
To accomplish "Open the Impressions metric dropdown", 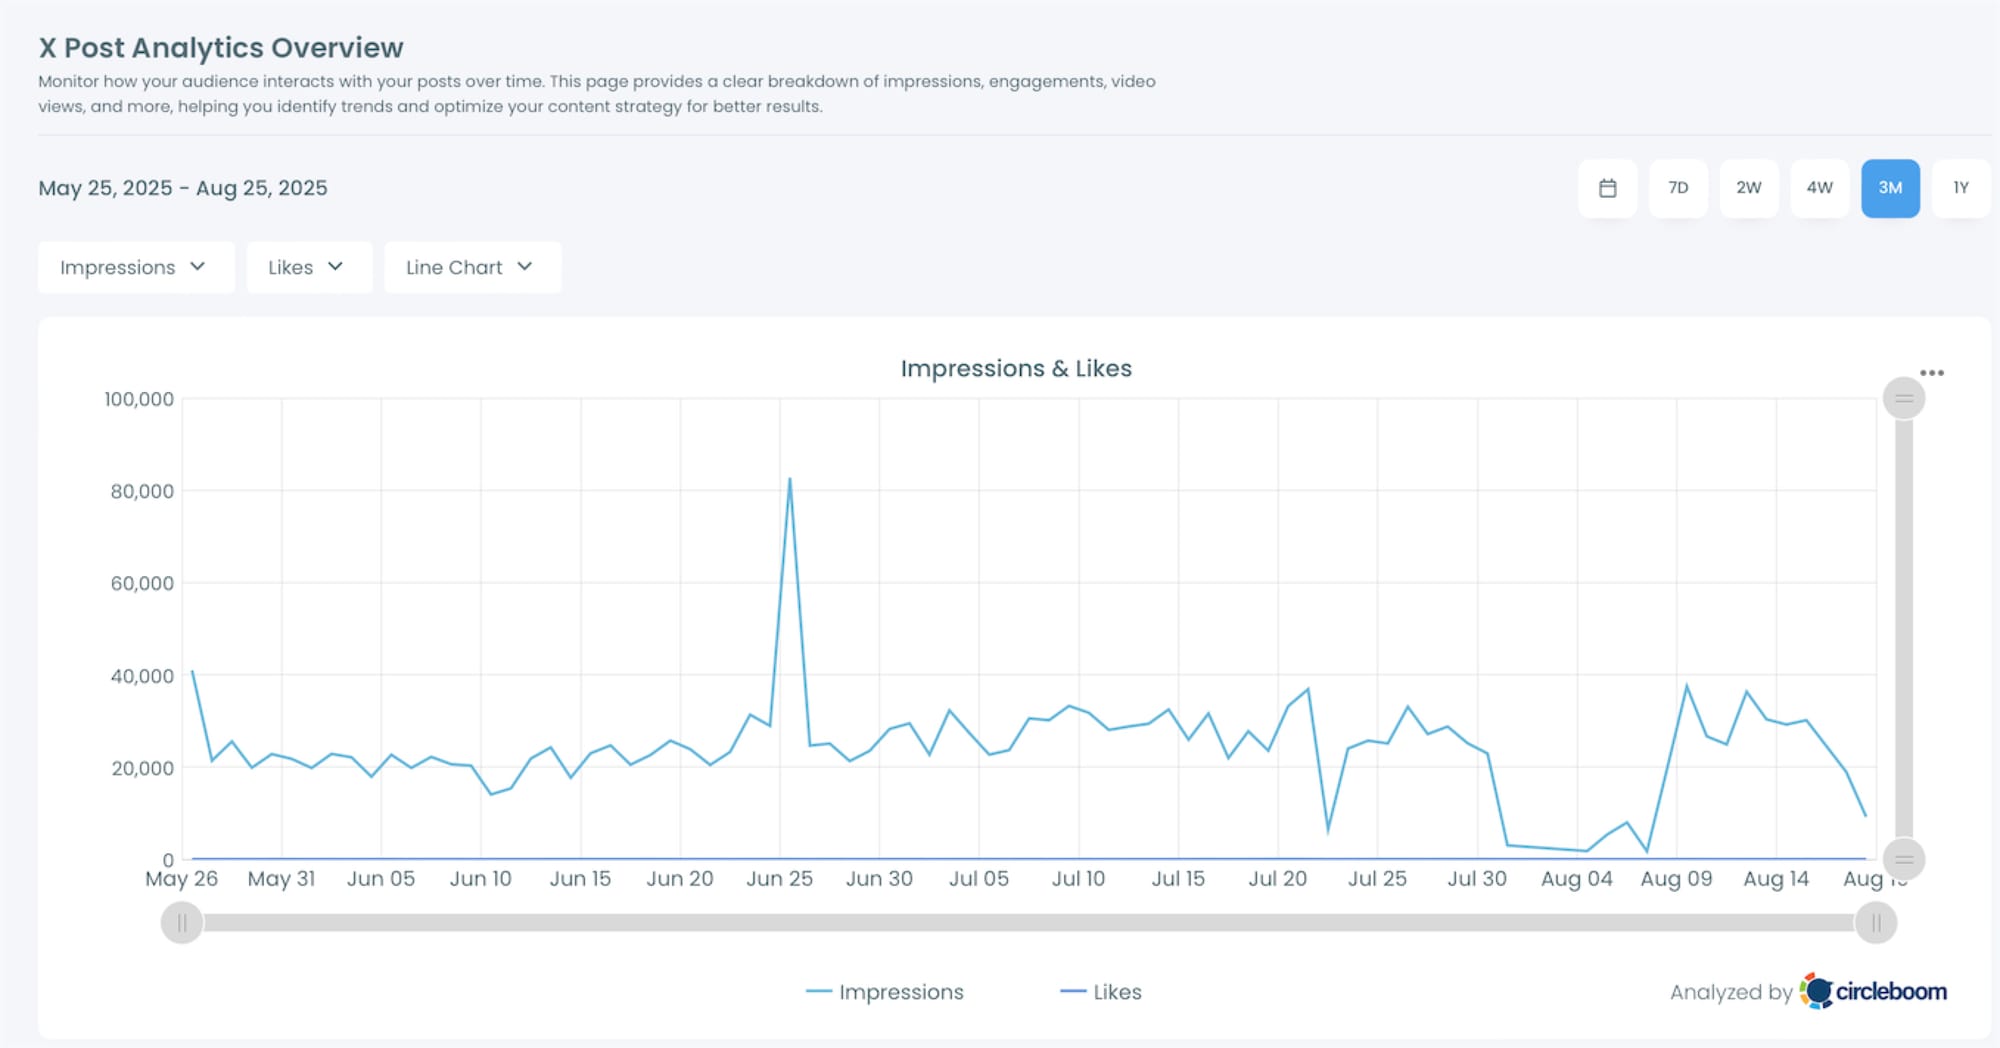I will [135, 267].
